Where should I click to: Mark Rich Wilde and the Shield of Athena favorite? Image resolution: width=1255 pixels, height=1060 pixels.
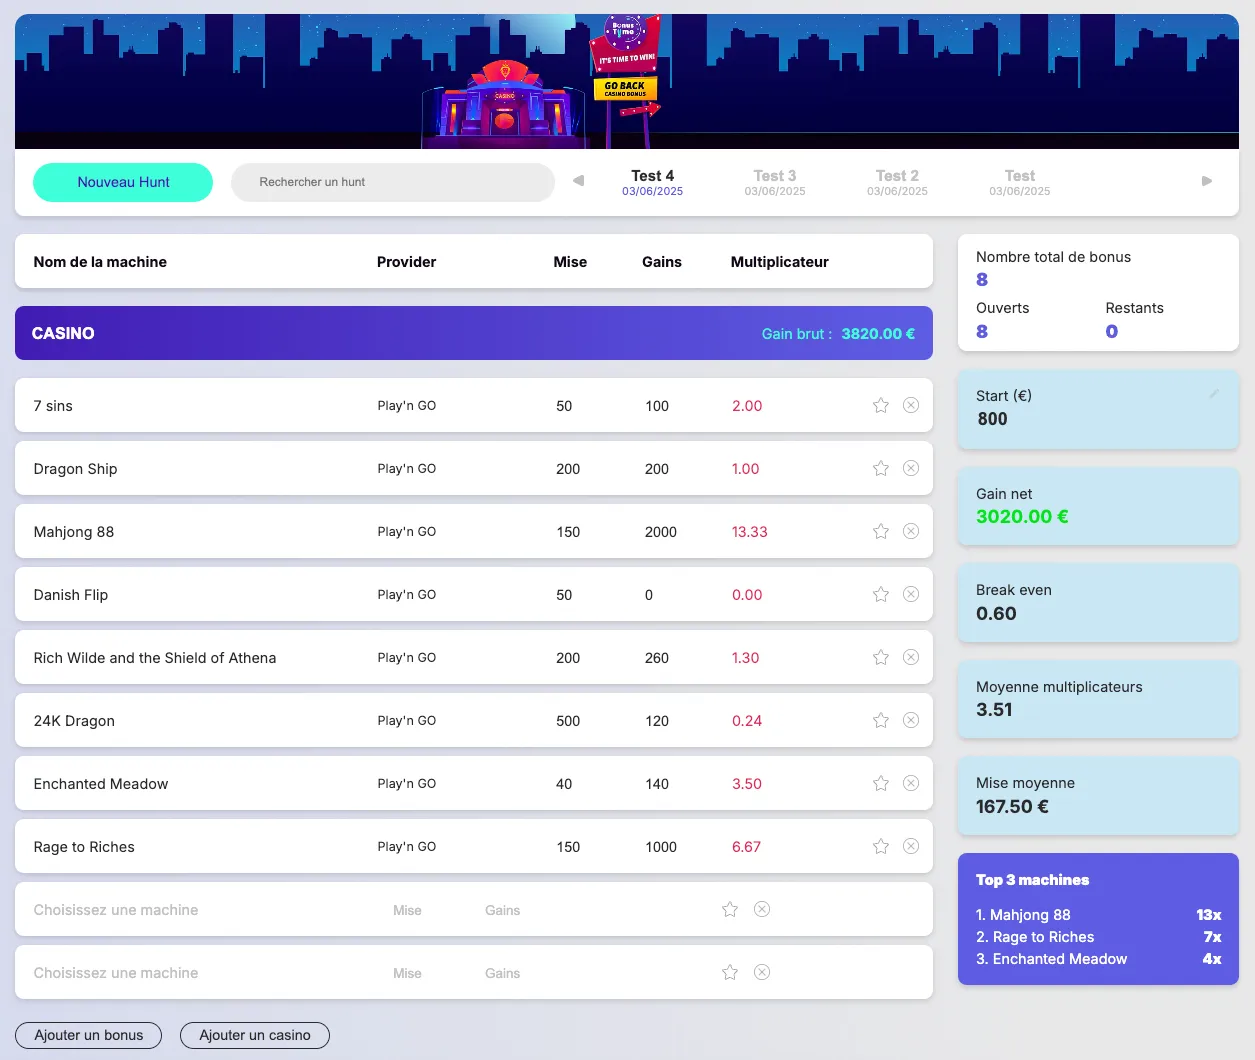[880, 657]
